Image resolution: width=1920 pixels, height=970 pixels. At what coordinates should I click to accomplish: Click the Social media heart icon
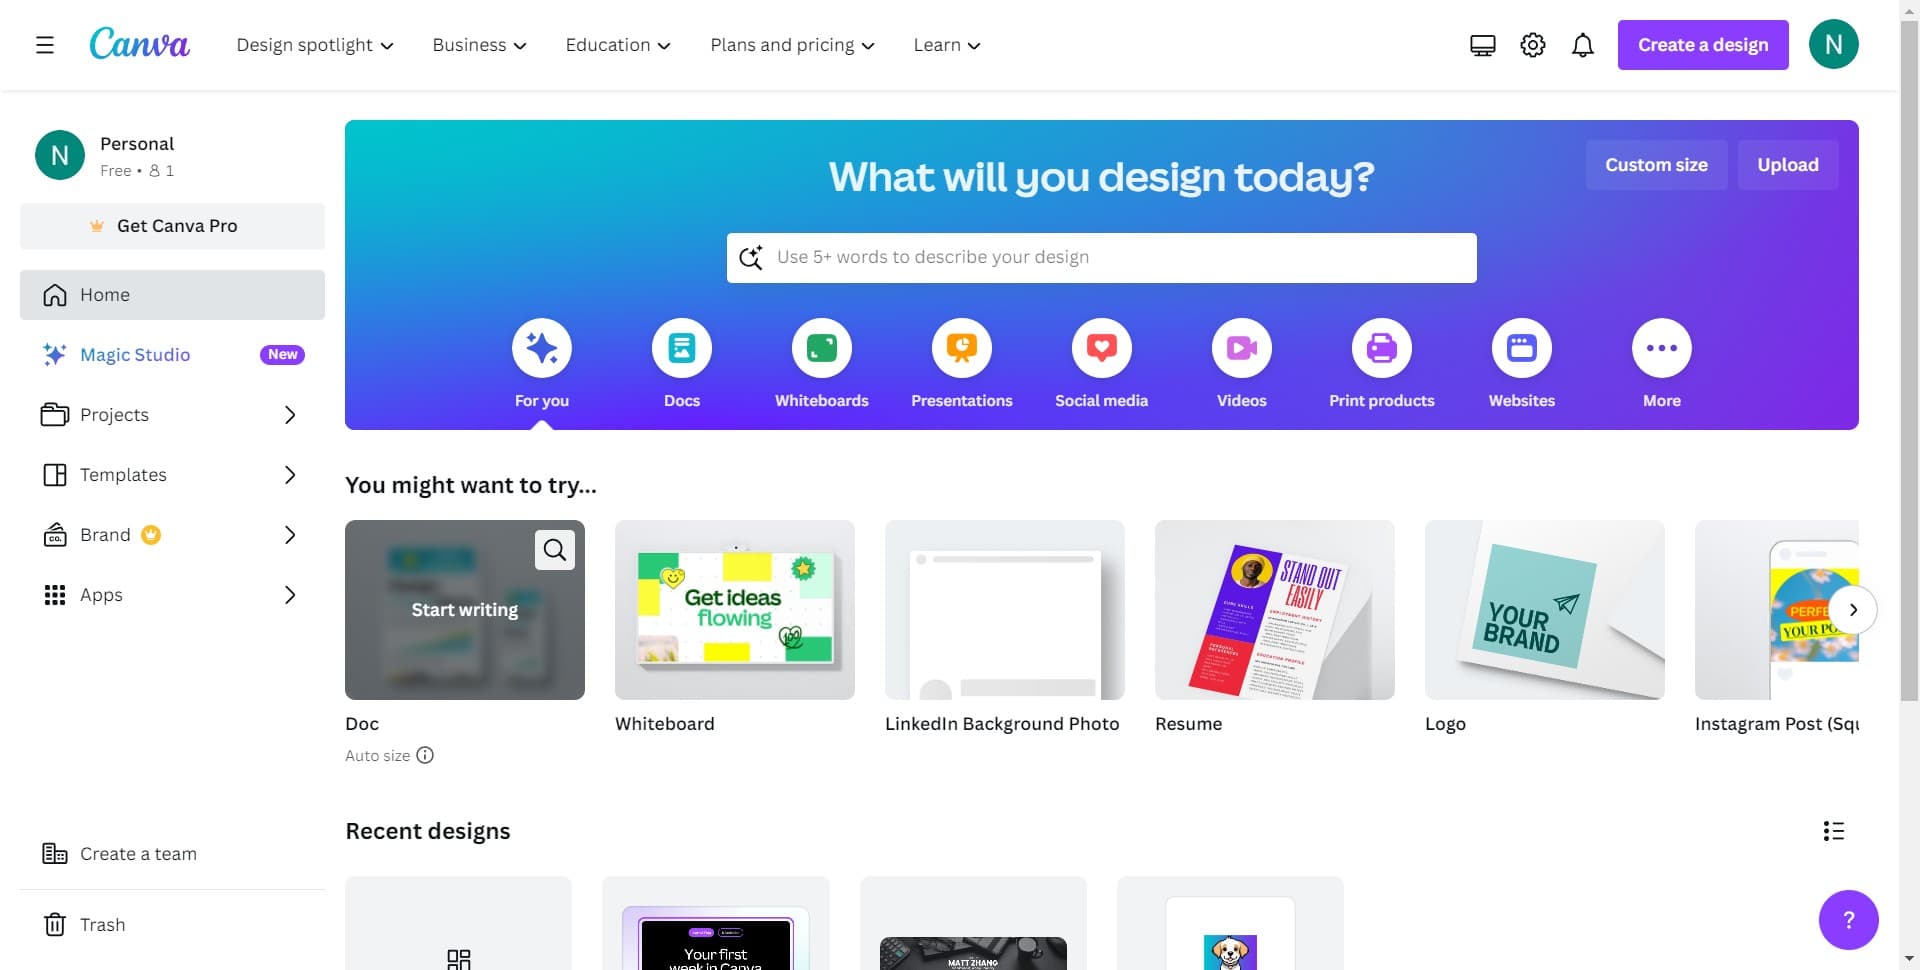(x=1101, y=347)
